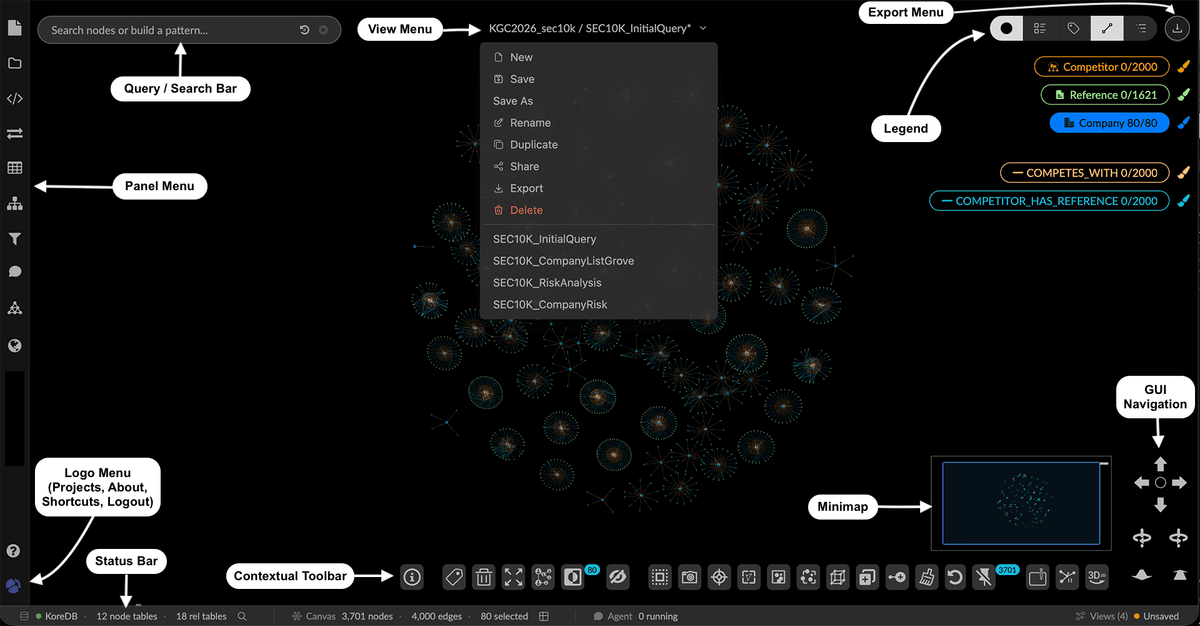This screenshot has width=1200, height=626.
Task: Click the dashed-square select-all icon
Action: (660, 577)
